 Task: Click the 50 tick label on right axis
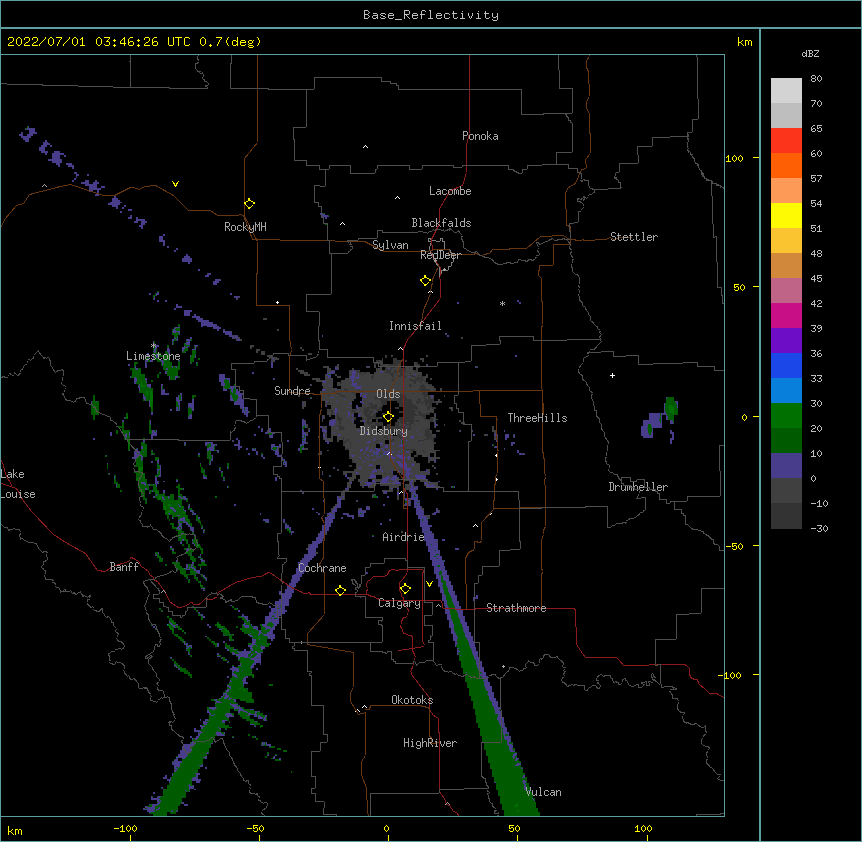[739, 287]
